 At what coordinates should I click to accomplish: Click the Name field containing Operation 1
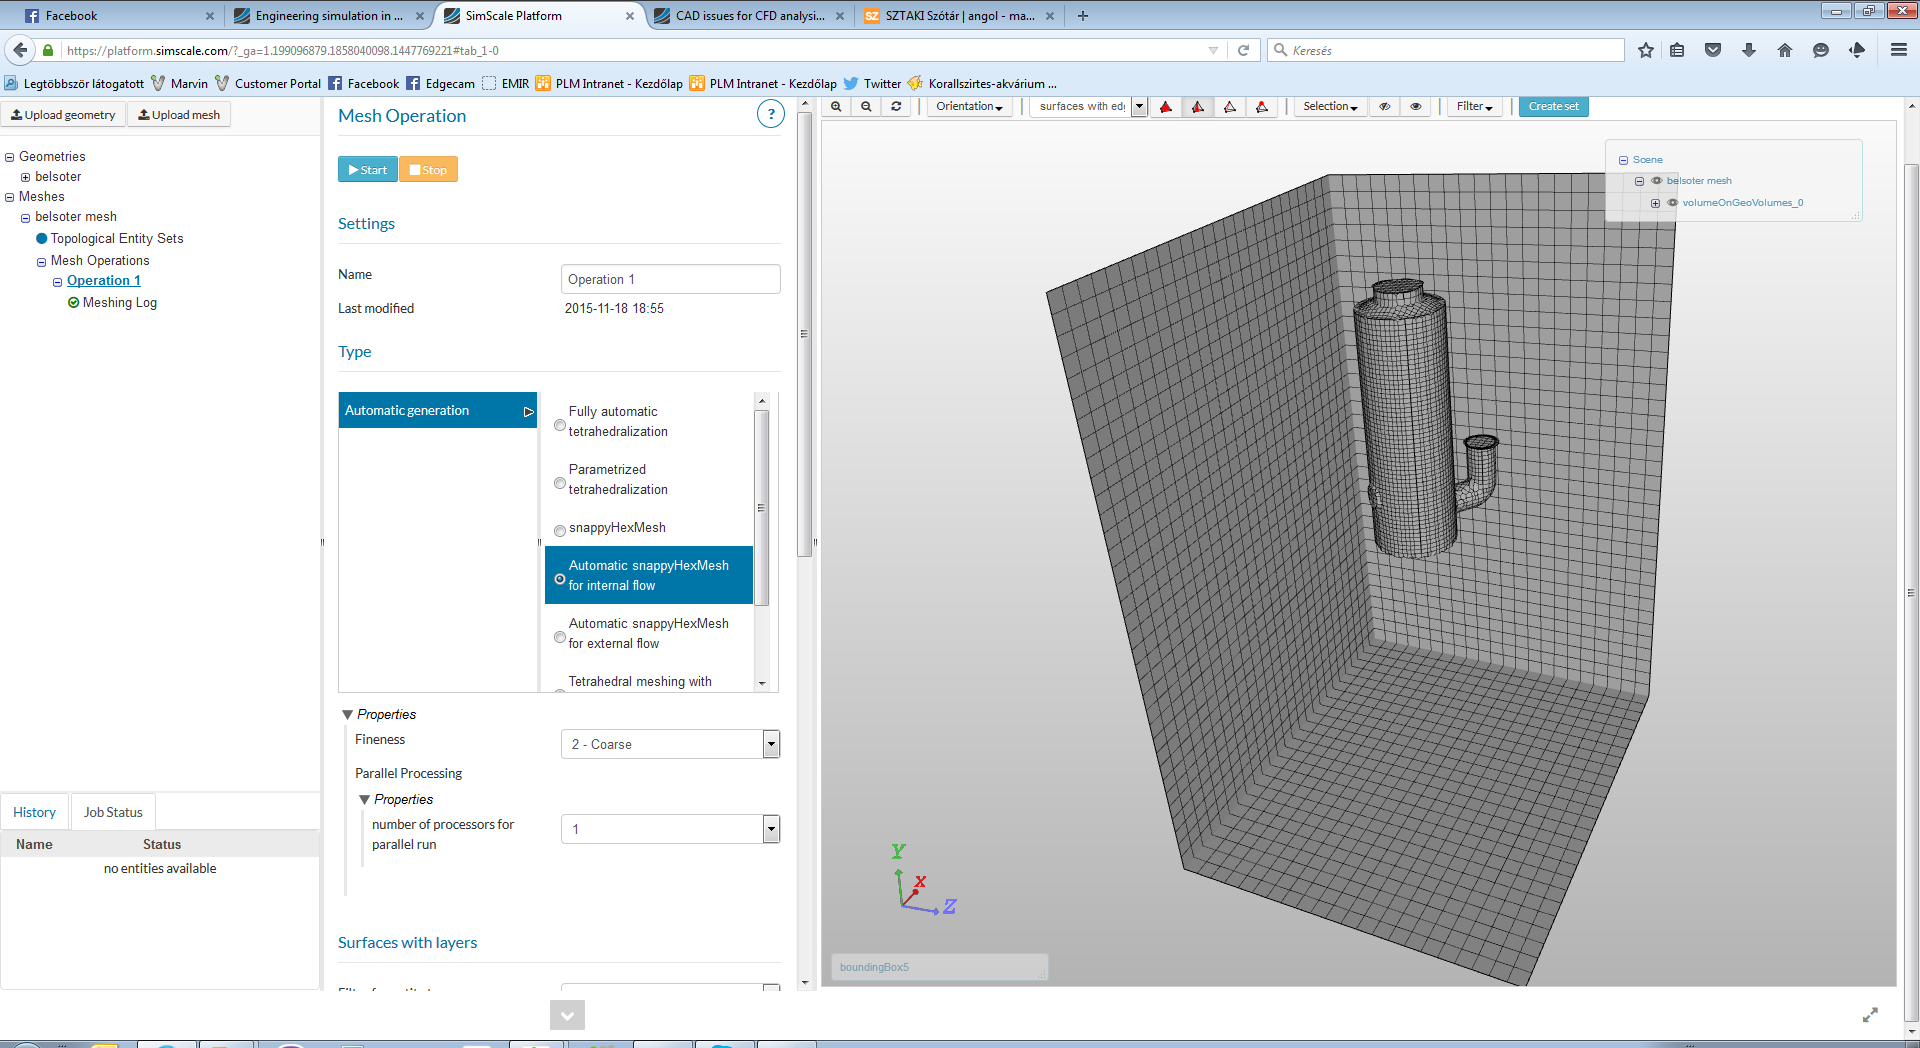670,279
